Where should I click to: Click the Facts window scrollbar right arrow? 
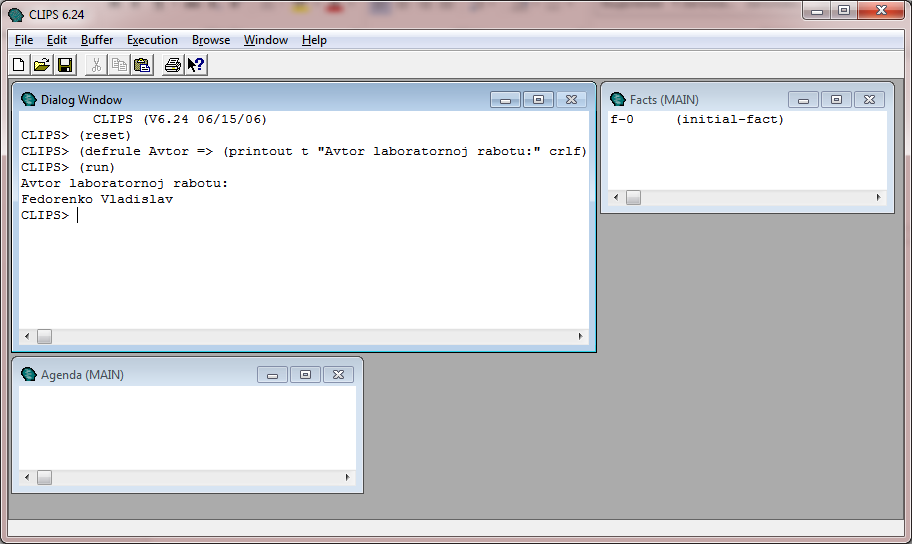click(878, 197)
